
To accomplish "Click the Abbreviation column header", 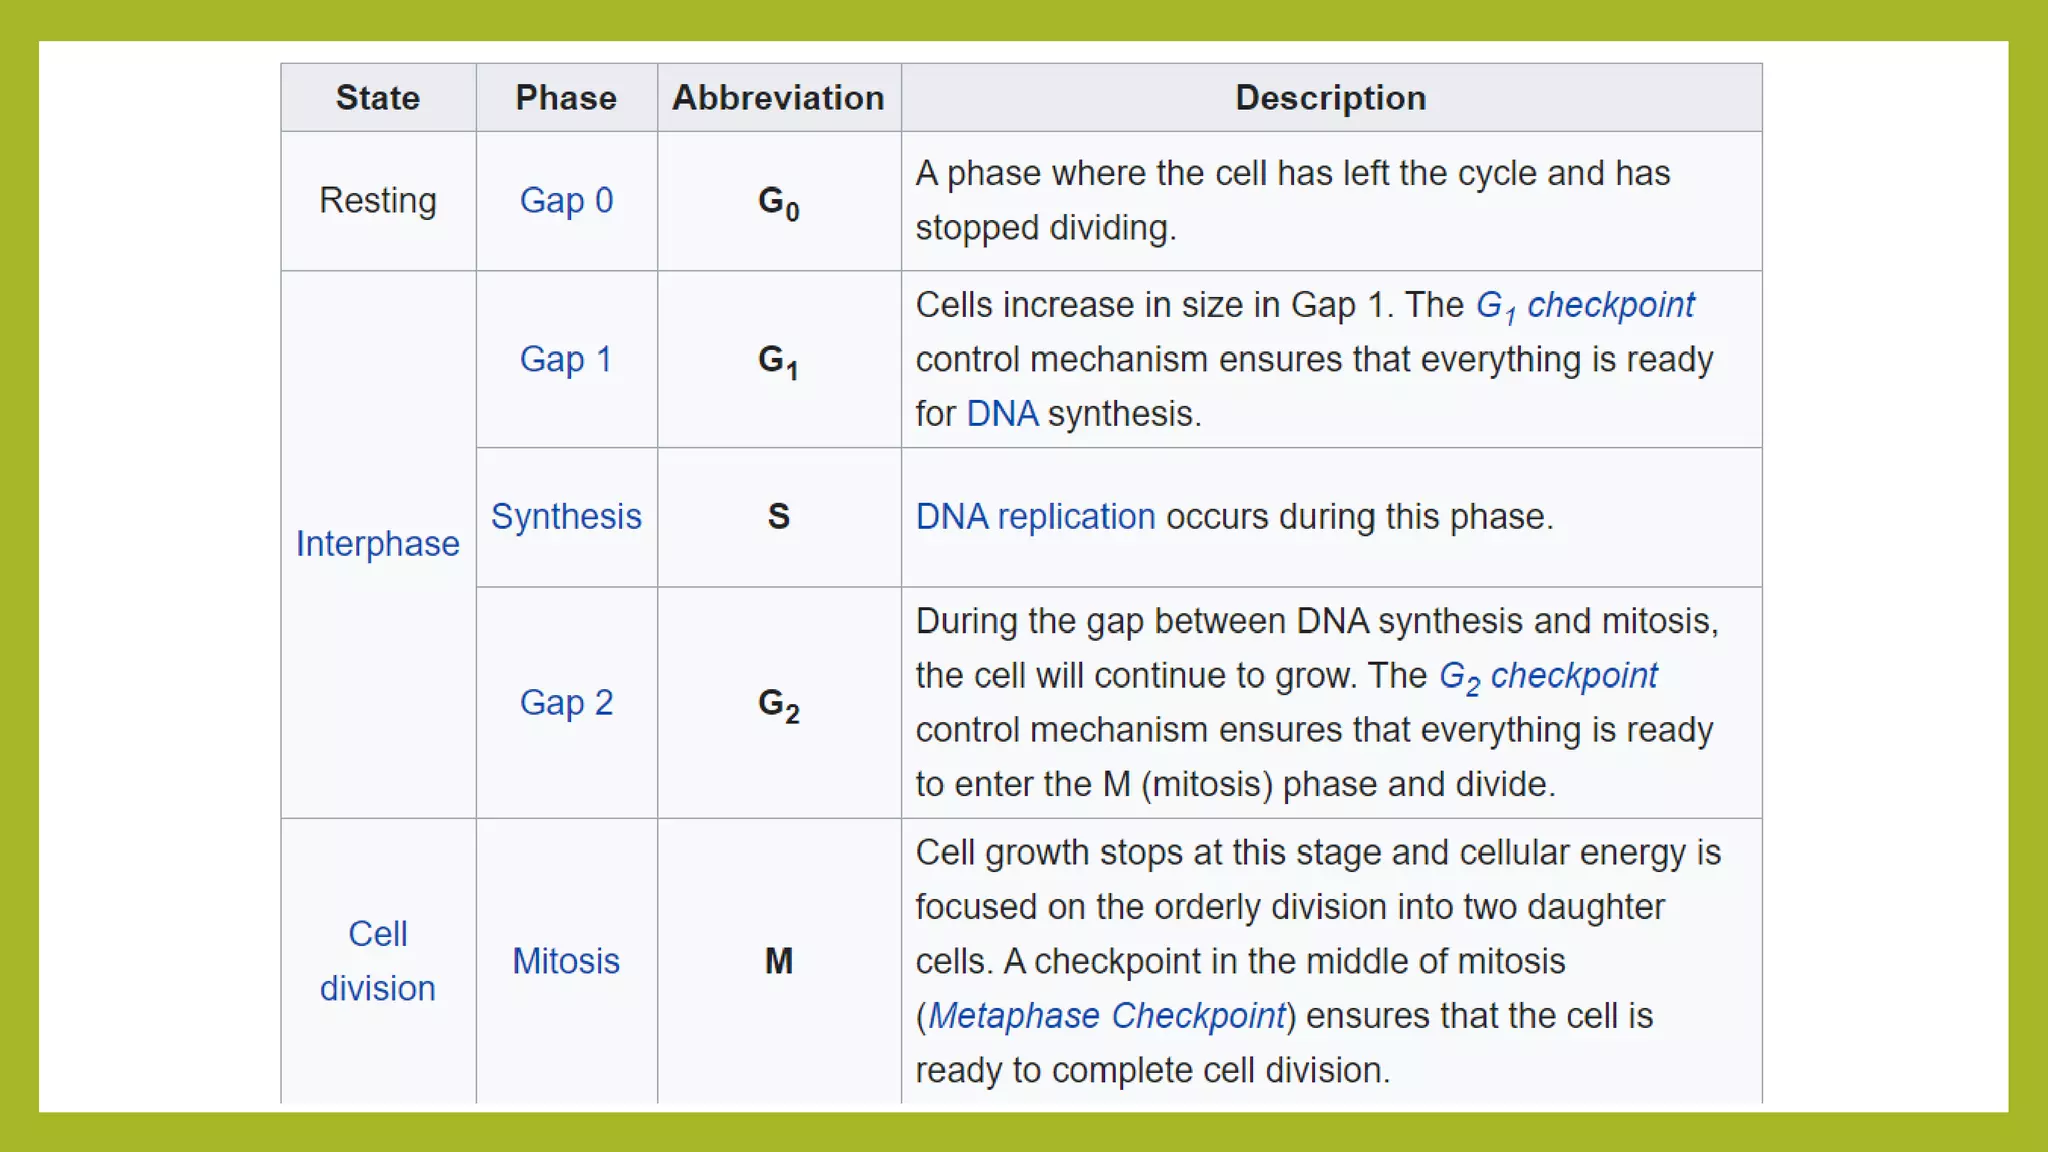I will click(x=778, y=98).
